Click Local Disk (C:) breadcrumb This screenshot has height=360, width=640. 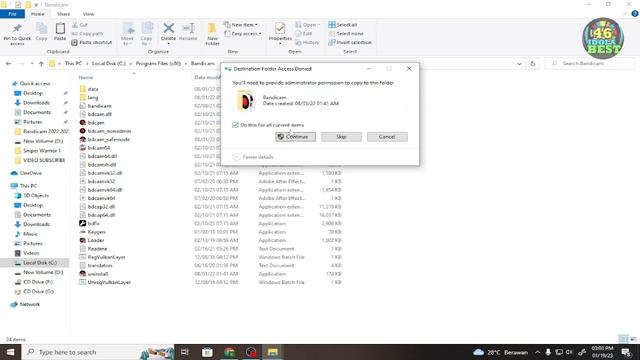tap(109, 64)
